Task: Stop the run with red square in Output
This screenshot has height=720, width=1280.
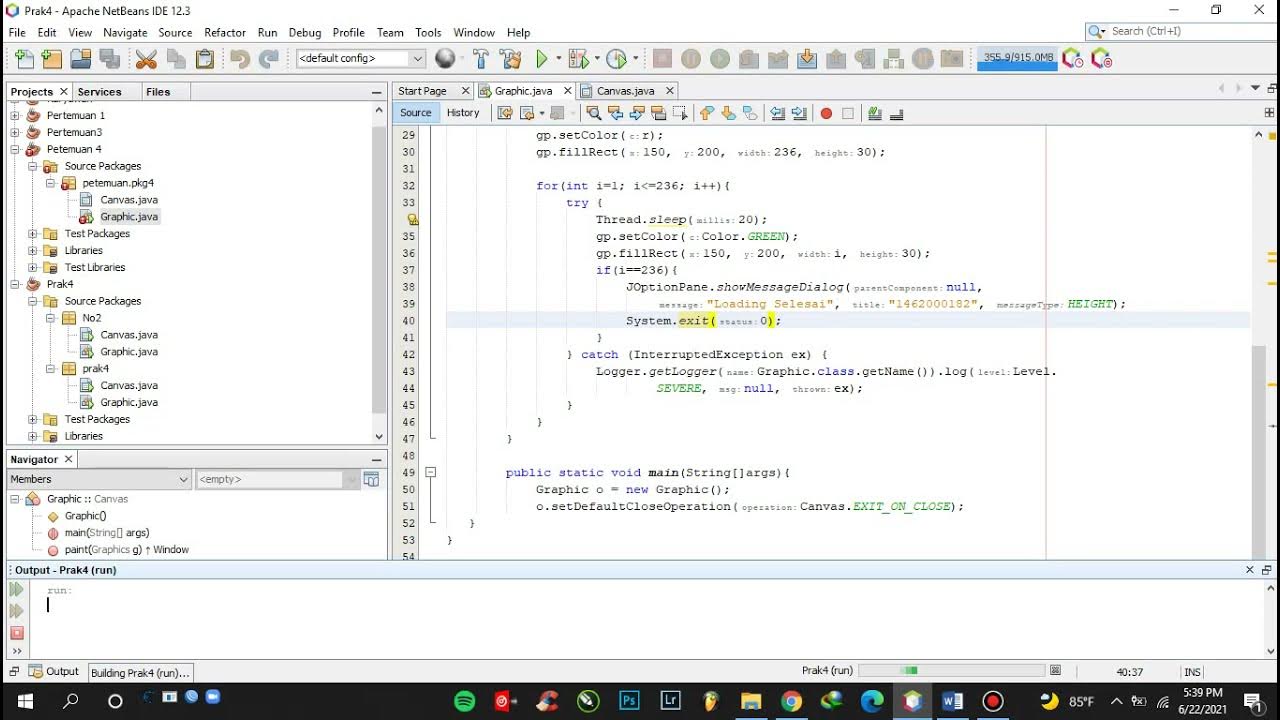Action: 16,633
